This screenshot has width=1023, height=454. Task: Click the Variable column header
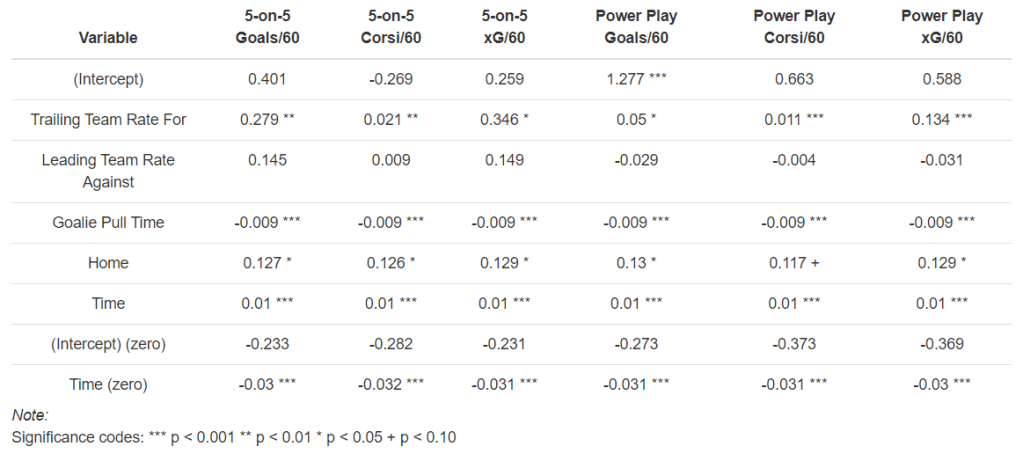(x=110, y=37)
